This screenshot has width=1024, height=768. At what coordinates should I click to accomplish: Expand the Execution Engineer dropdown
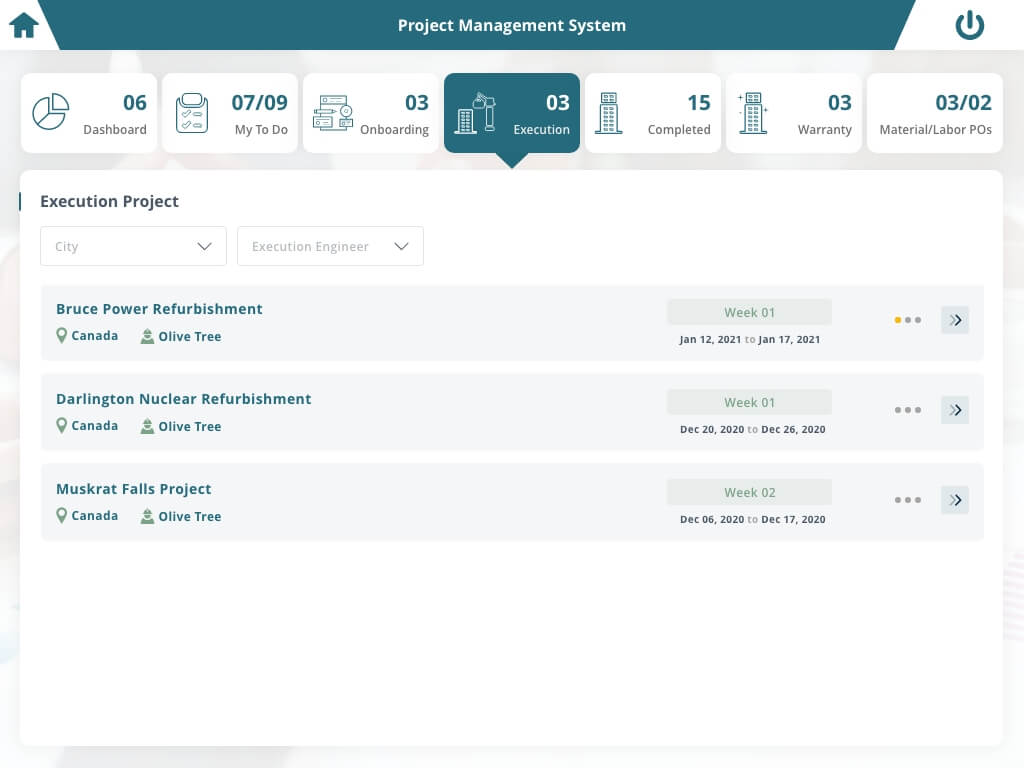click(330, 246)
